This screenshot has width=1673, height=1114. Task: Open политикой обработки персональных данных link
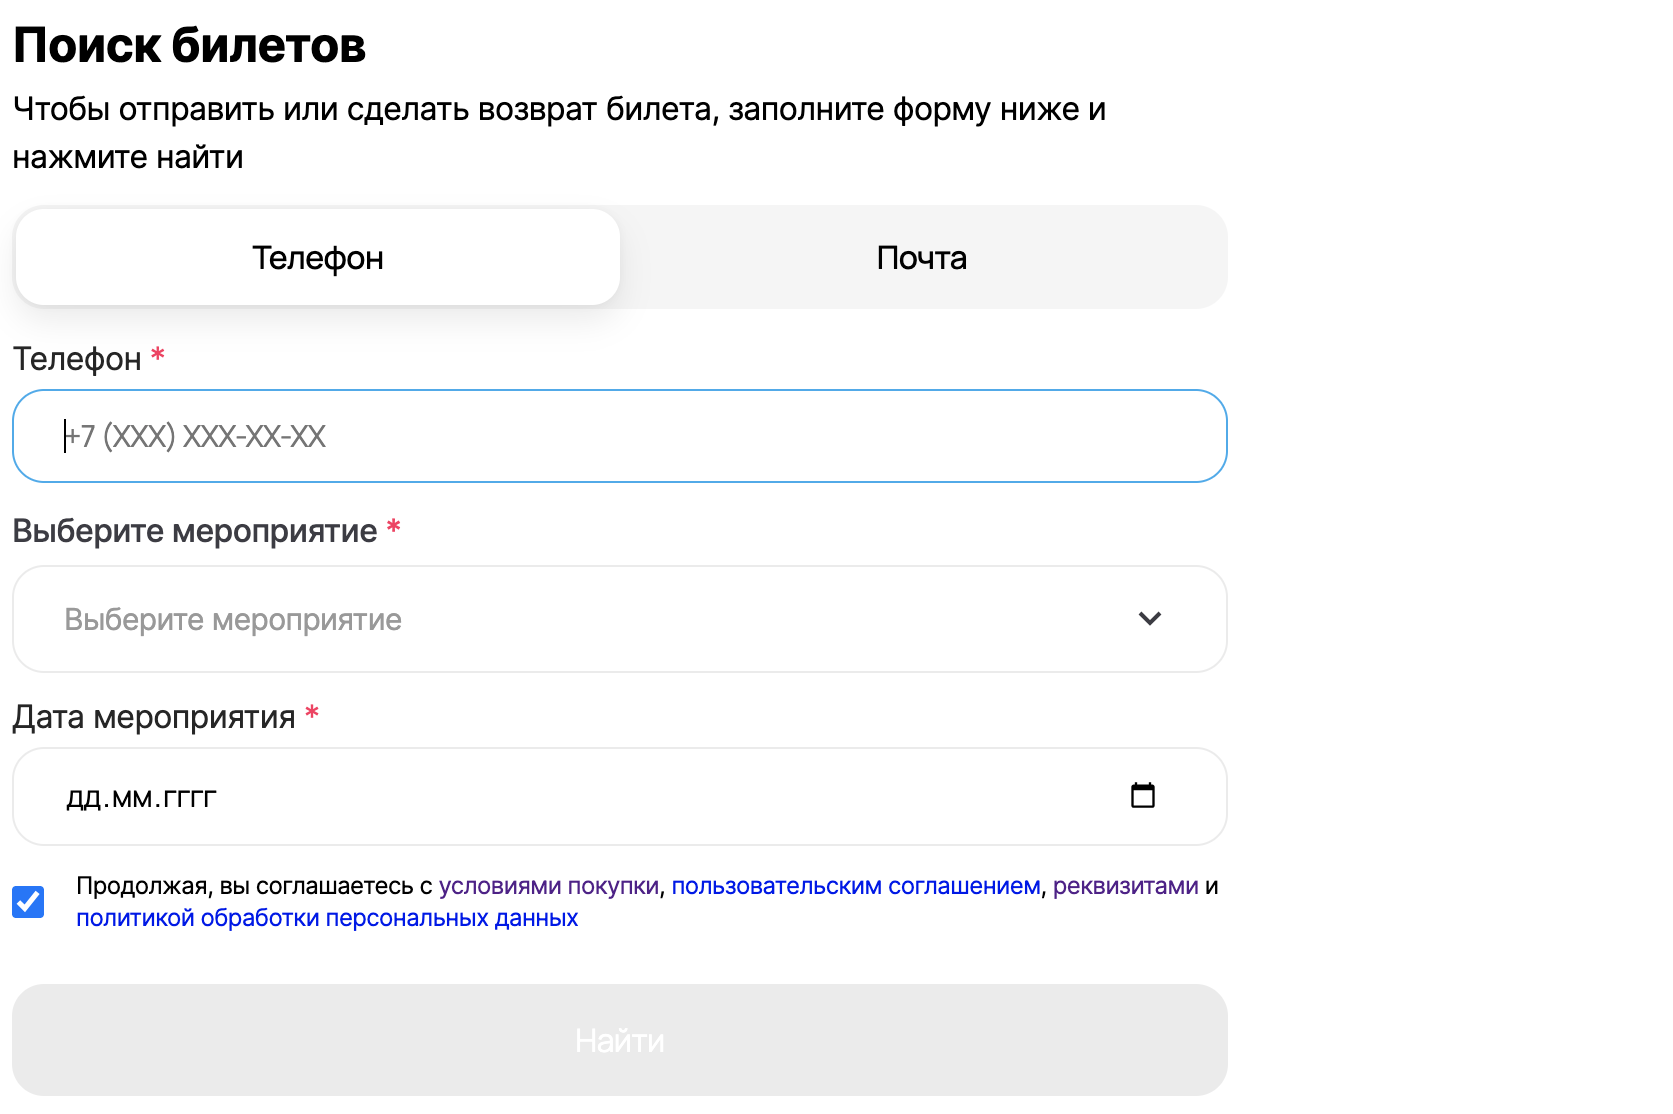pos(327,918)
